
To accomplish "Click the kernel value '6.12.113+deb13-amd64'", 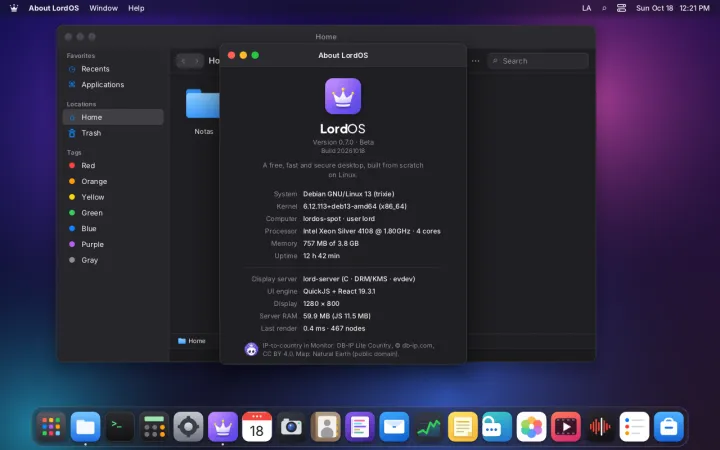I will [340, 206].
